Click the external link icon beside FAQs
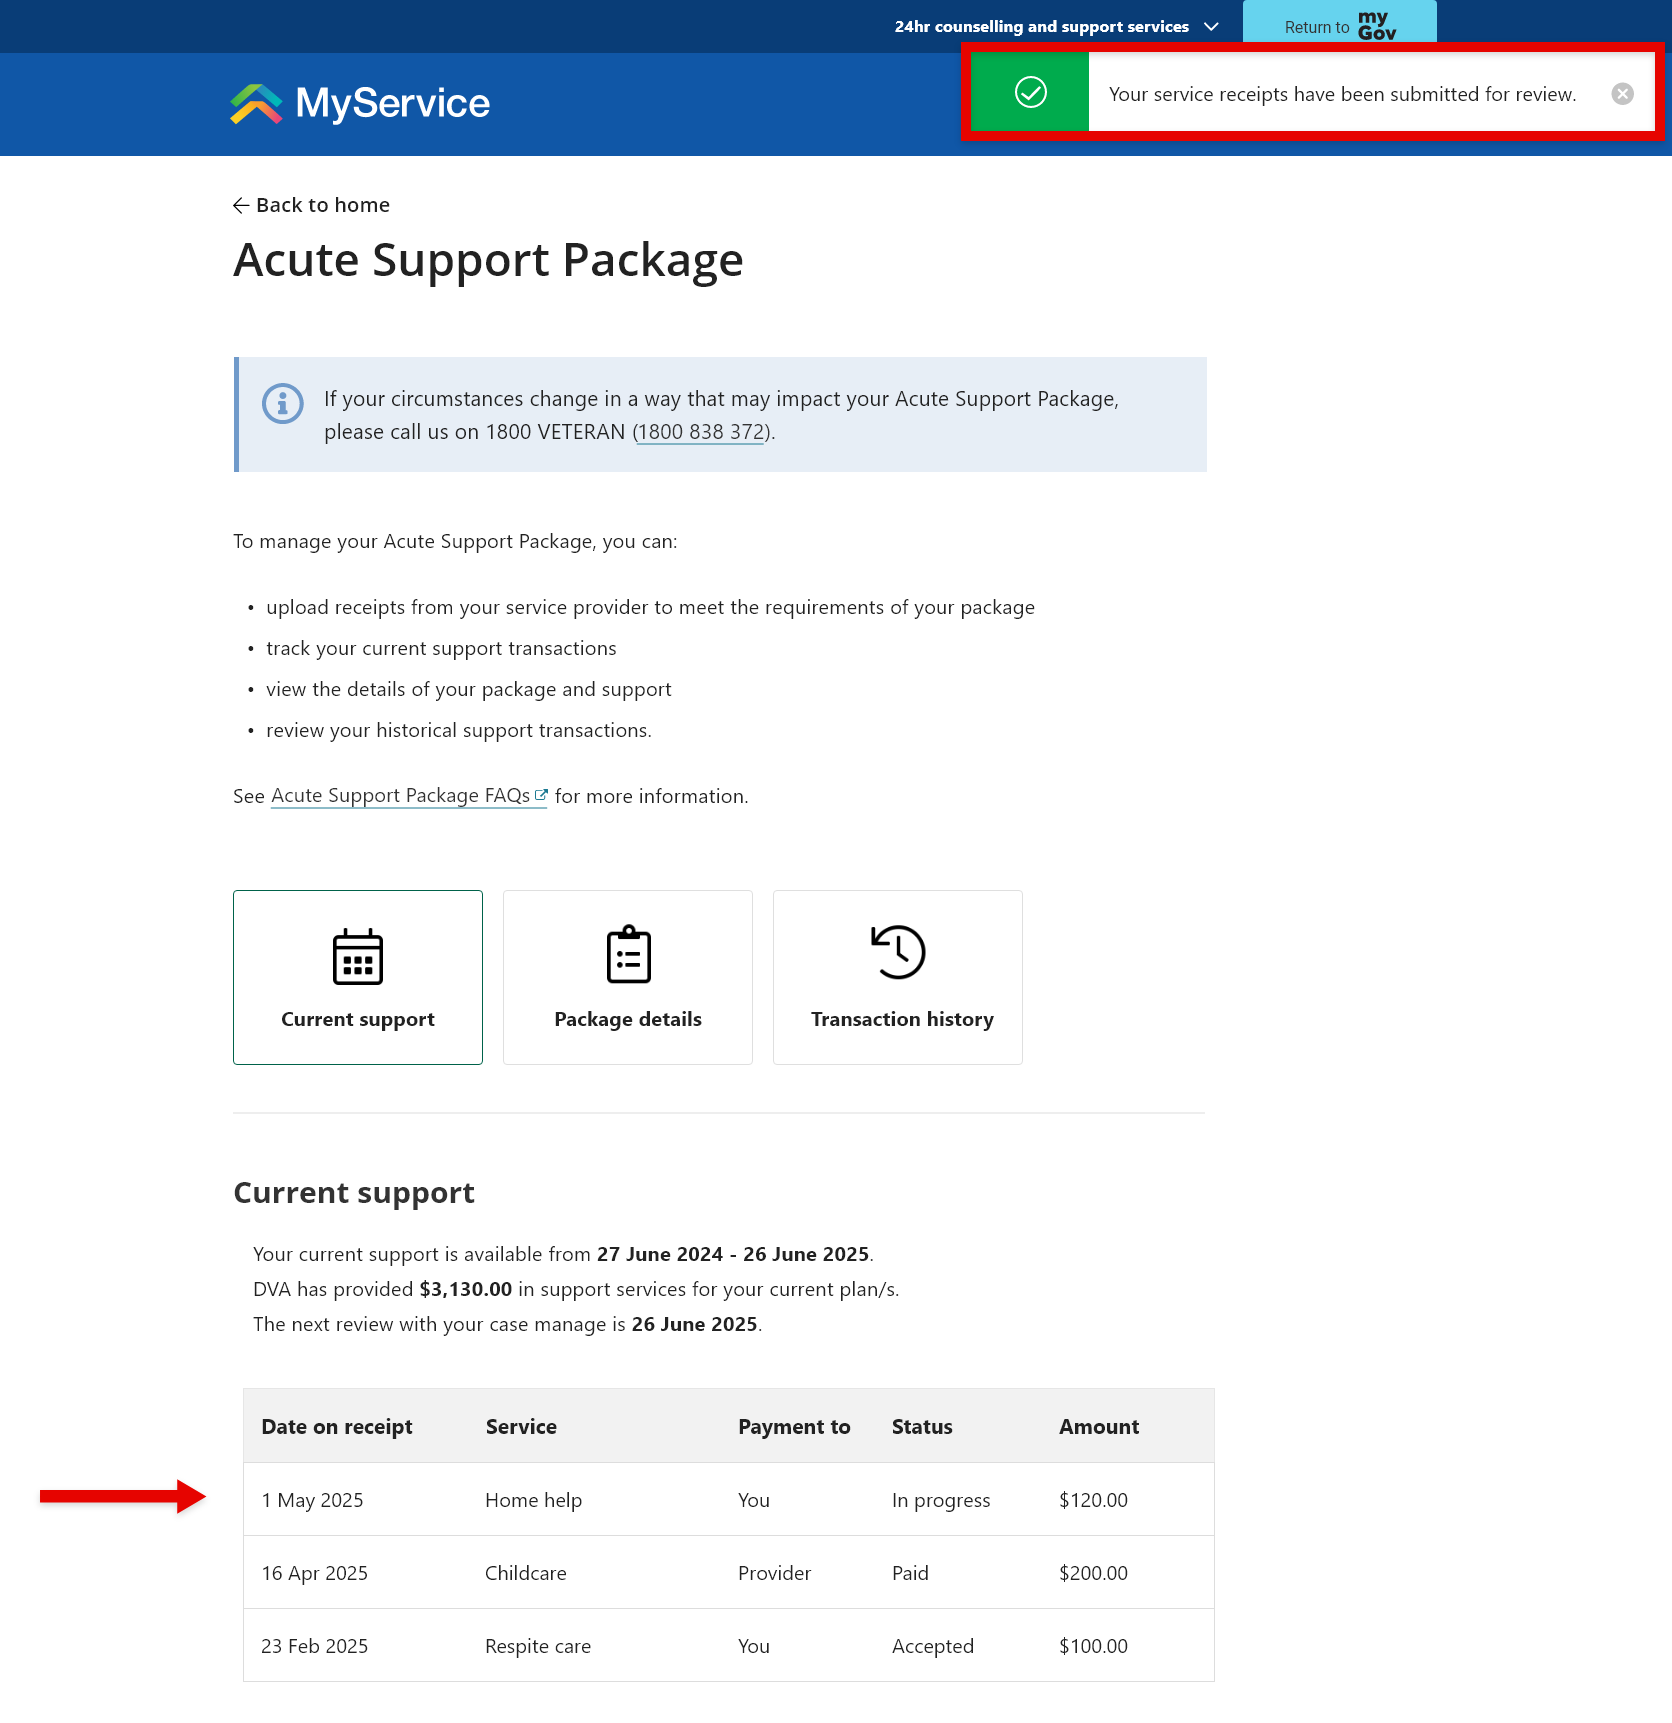This screenshot has height=1723, width=1672. (541, 793)
